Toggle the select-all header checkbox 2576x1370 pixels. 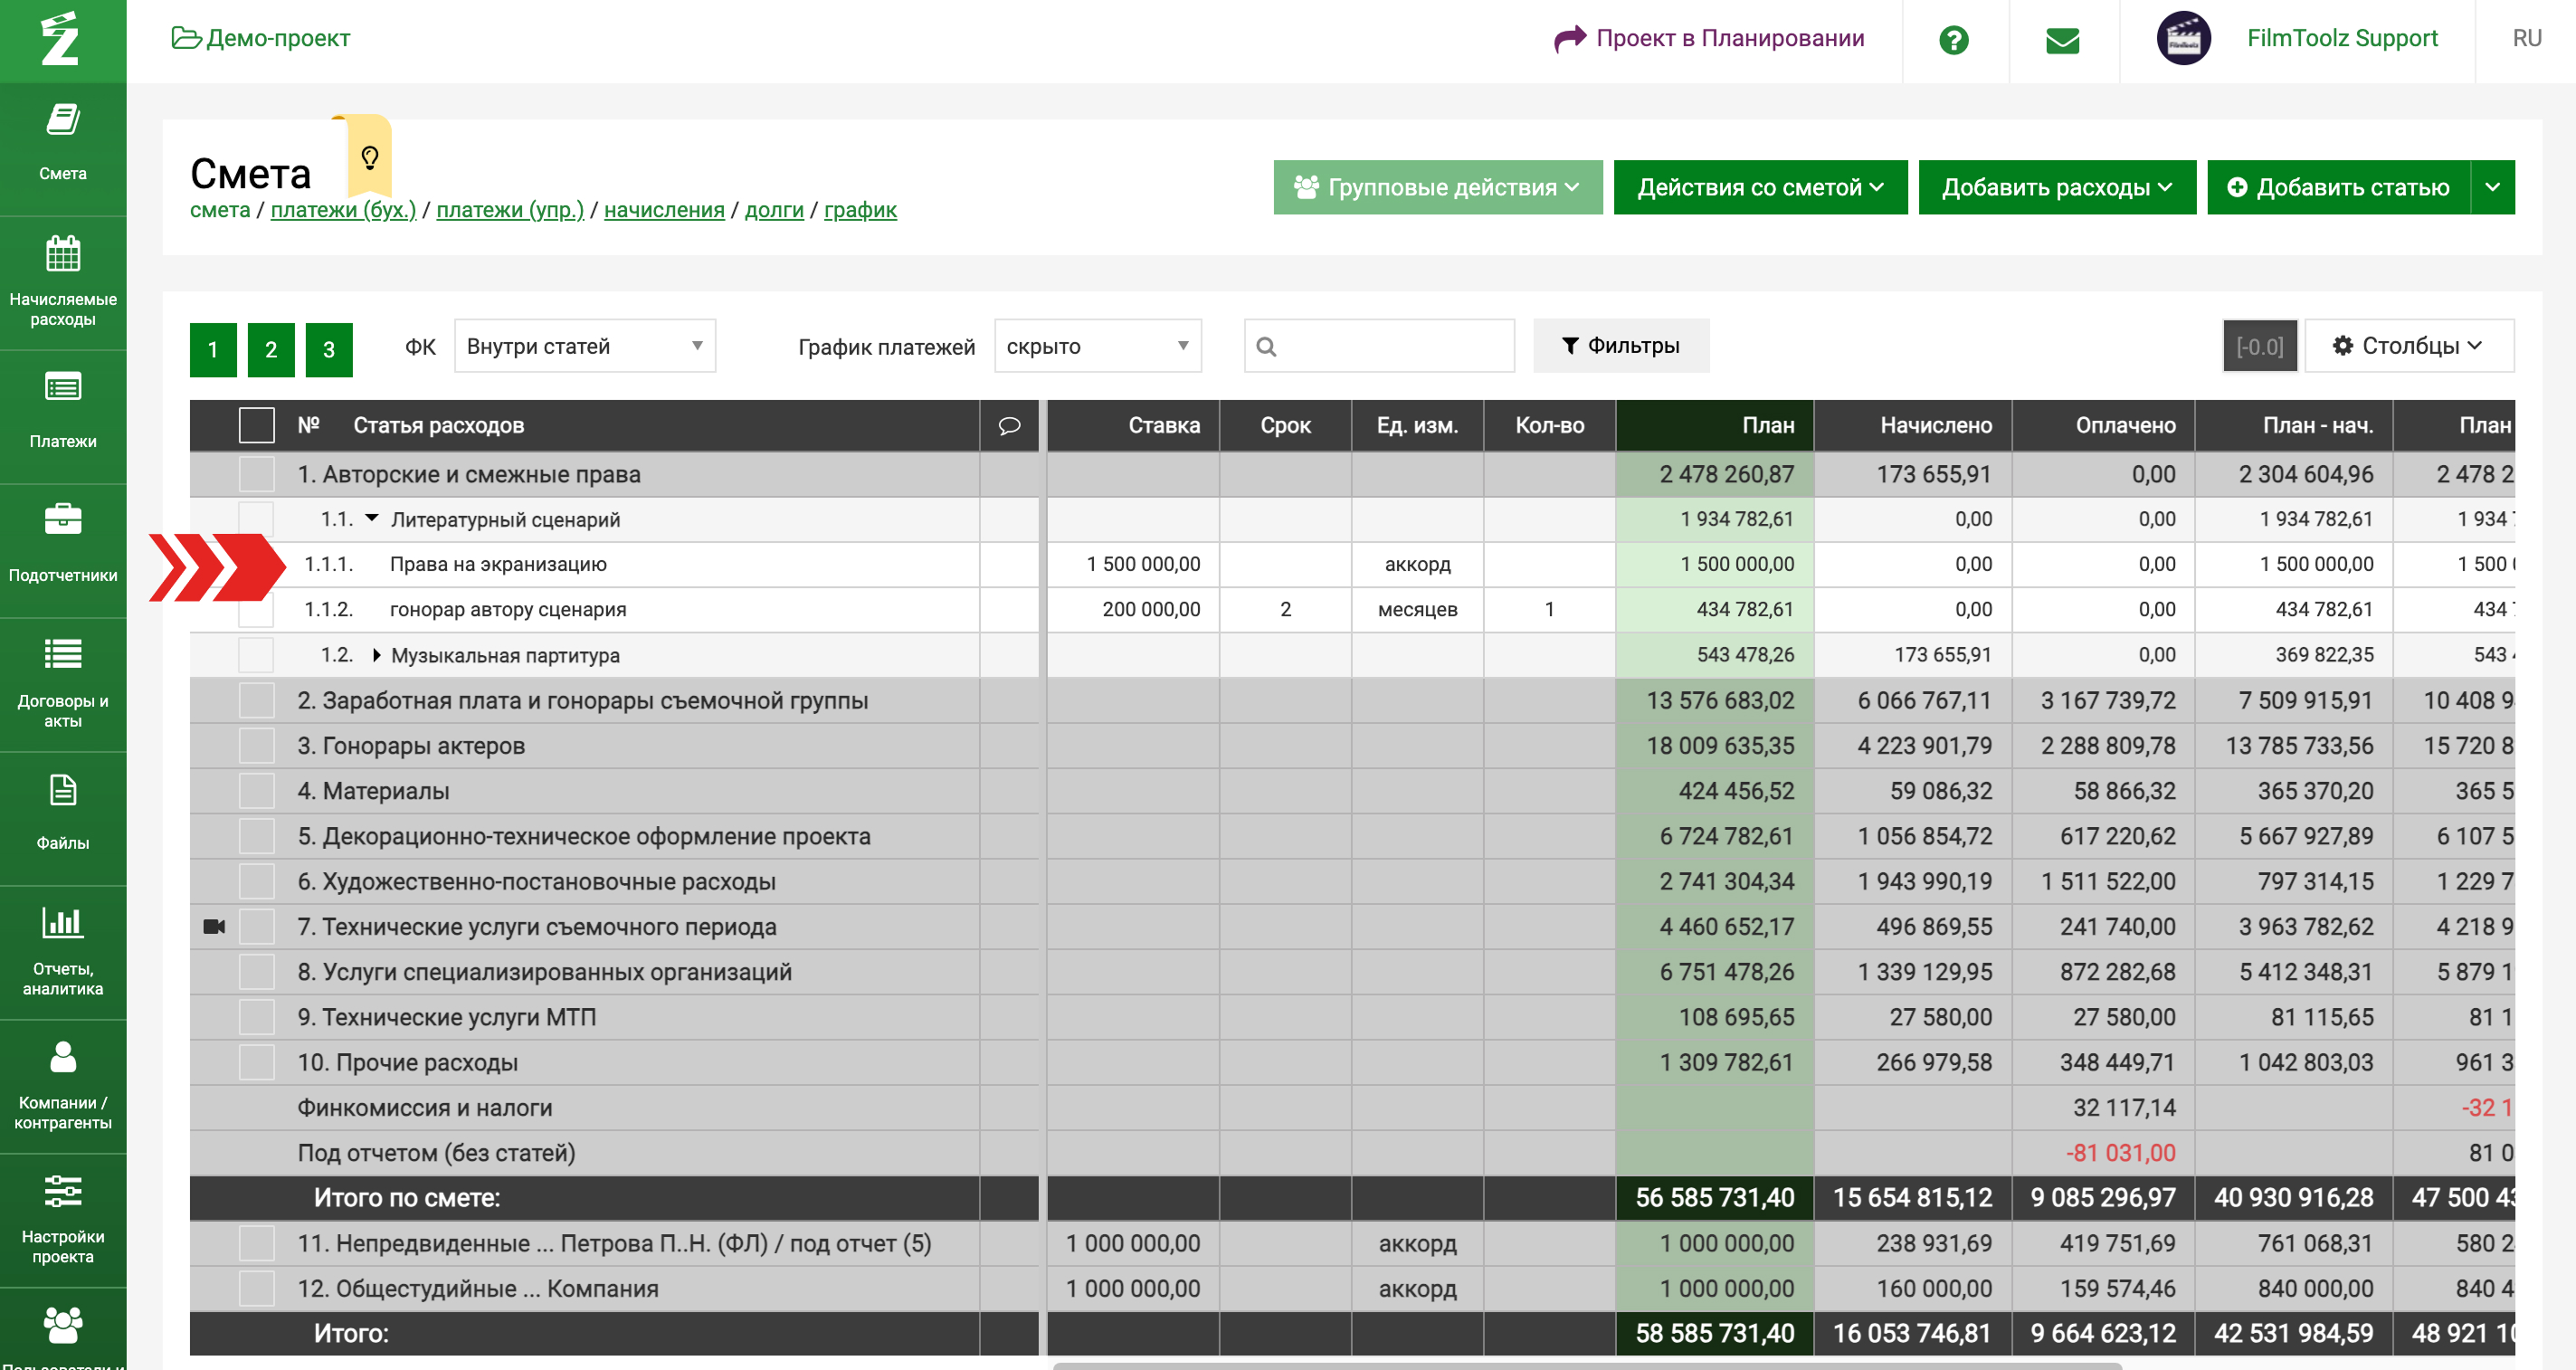[x=257, y=425]
